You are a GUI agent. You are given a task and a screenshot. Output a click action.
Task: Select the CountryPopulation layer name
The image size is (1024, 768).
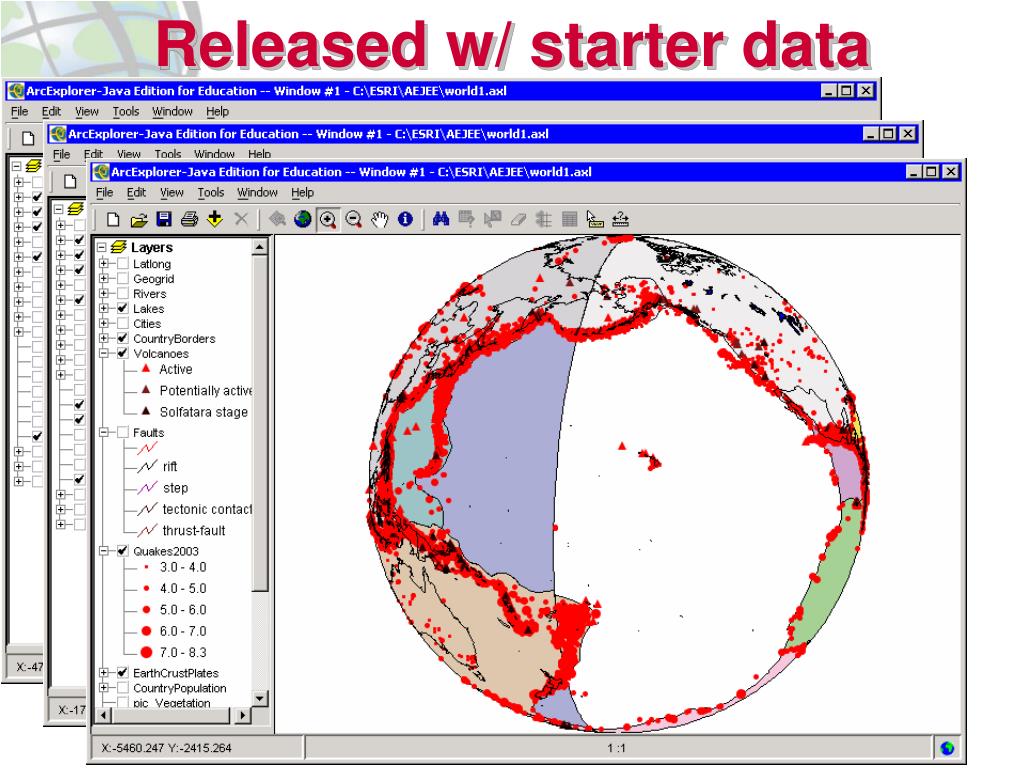tap(180, 688)
